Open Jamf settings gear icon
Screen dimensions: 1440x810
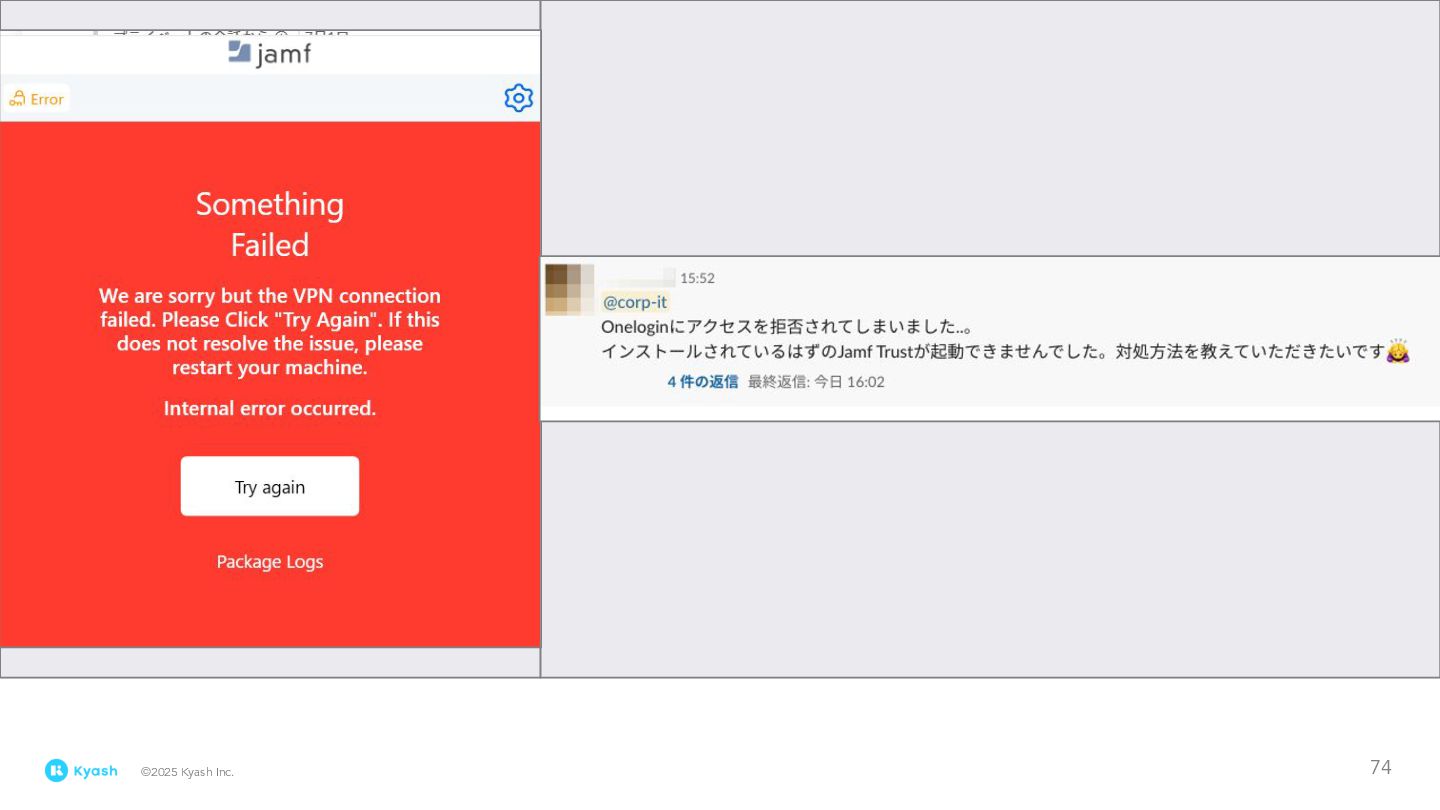tap(518, 98)
